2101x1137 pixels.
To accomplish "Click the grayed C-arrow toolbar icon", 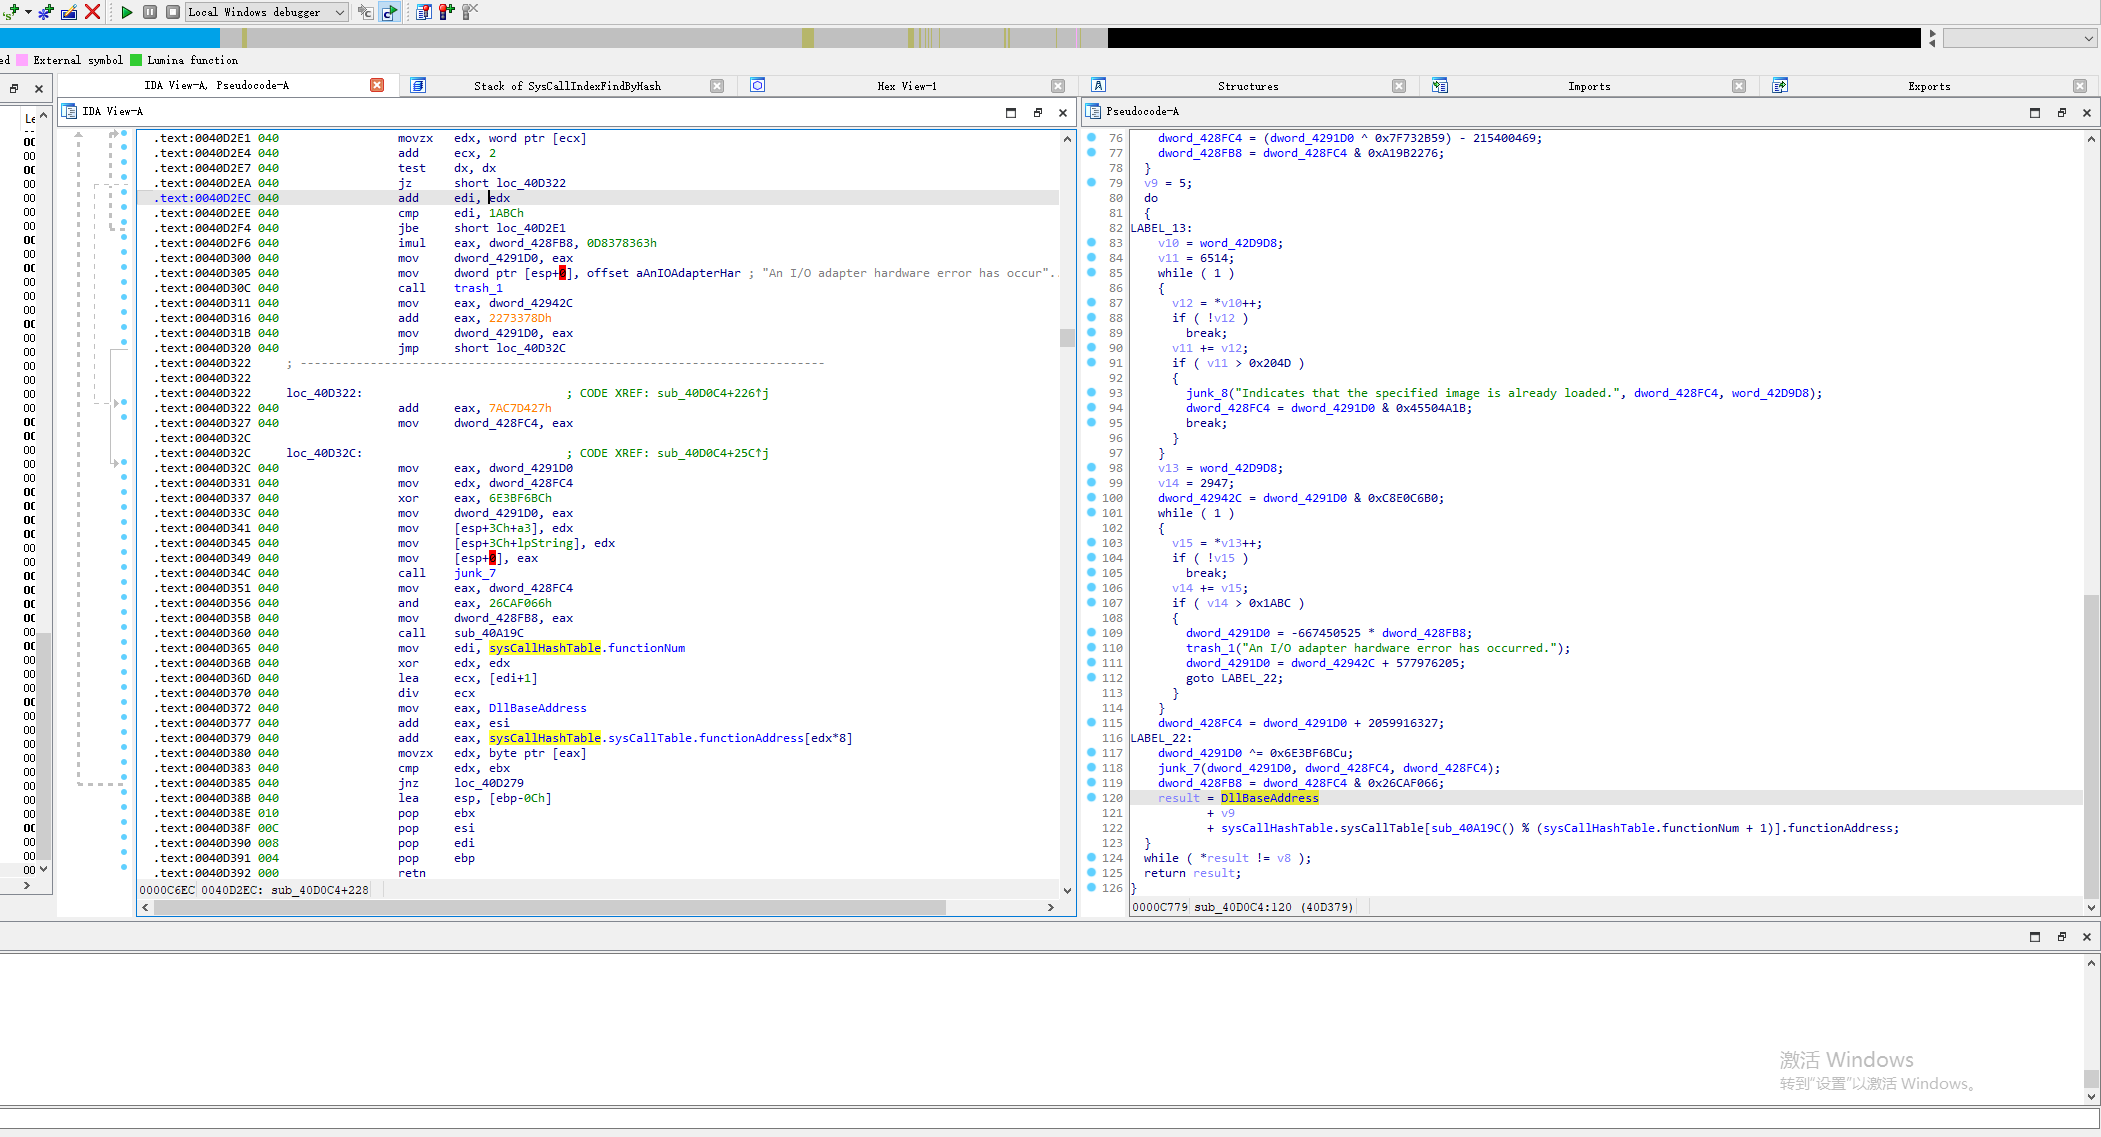I will click(x=365, y=12).
